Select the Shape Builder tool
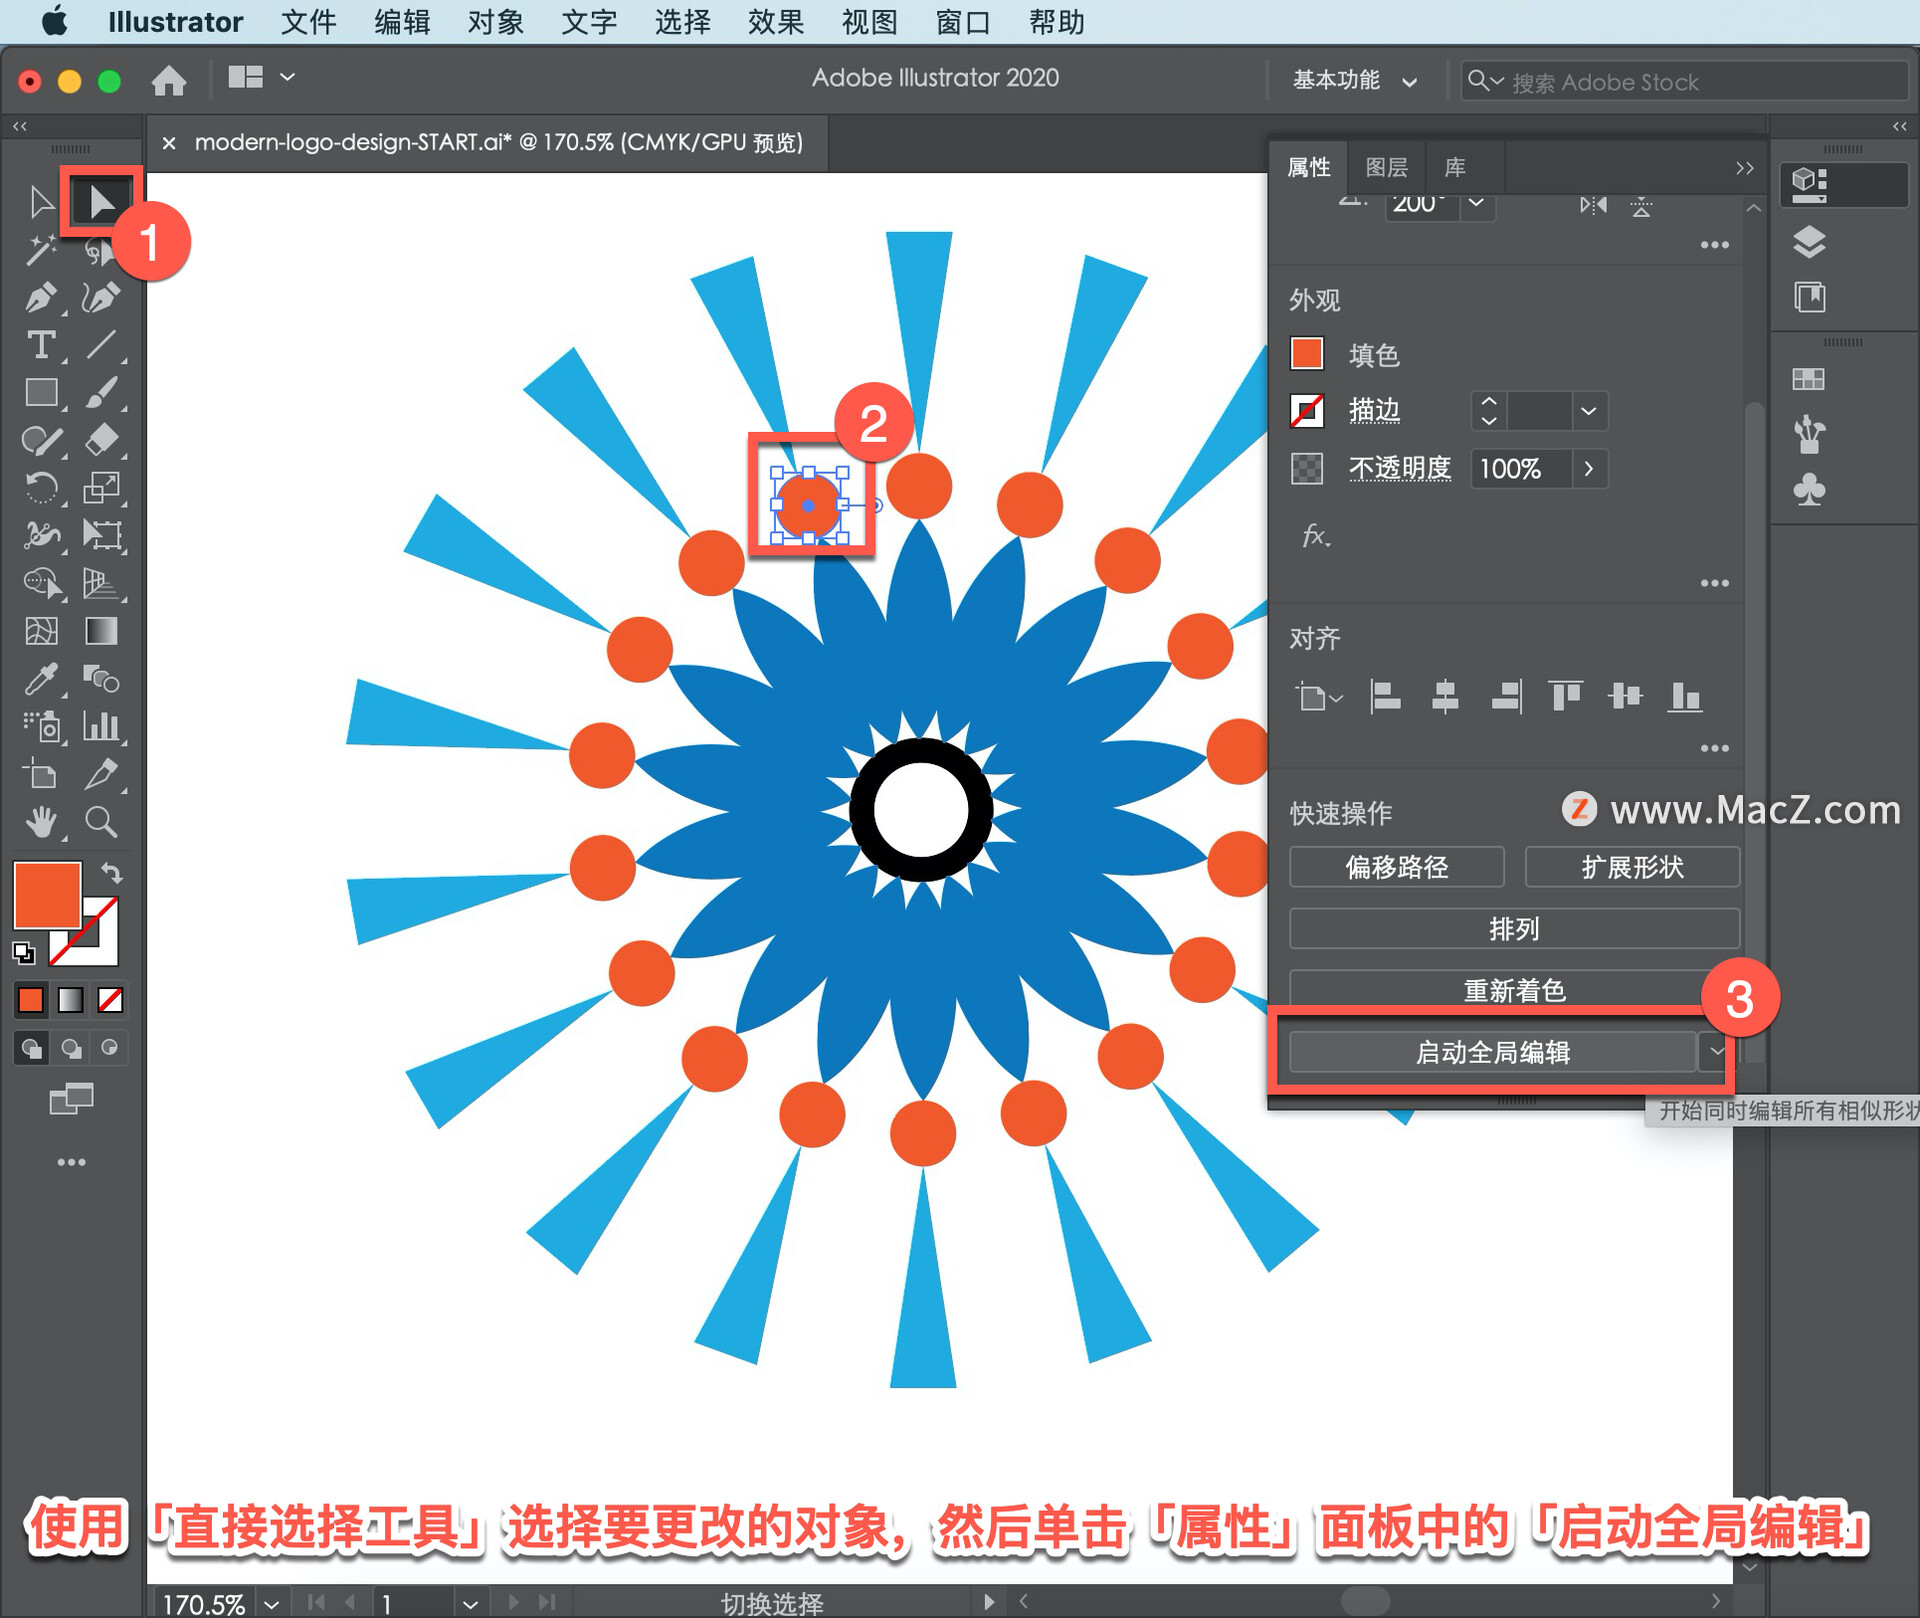 [43, 583]
